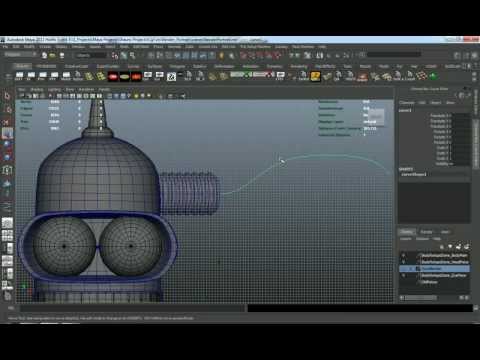Open Script Editor from command line end

[x=476, y=308]
